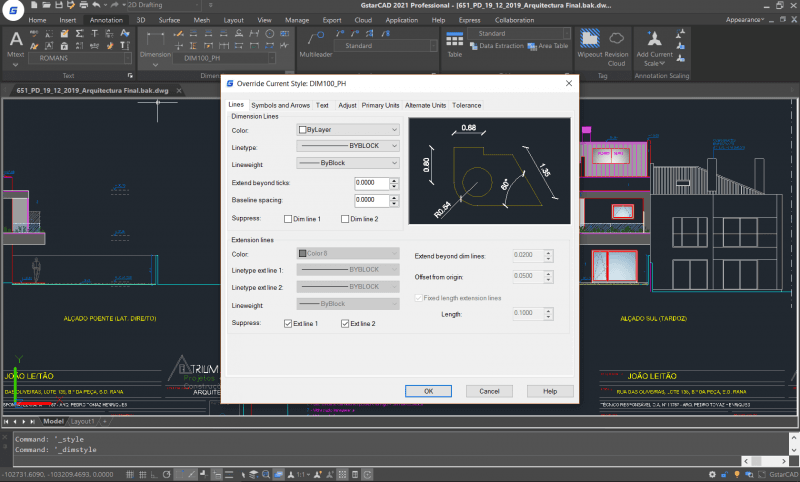Open the Wipeout tool
800x482 pixels.
591,40
